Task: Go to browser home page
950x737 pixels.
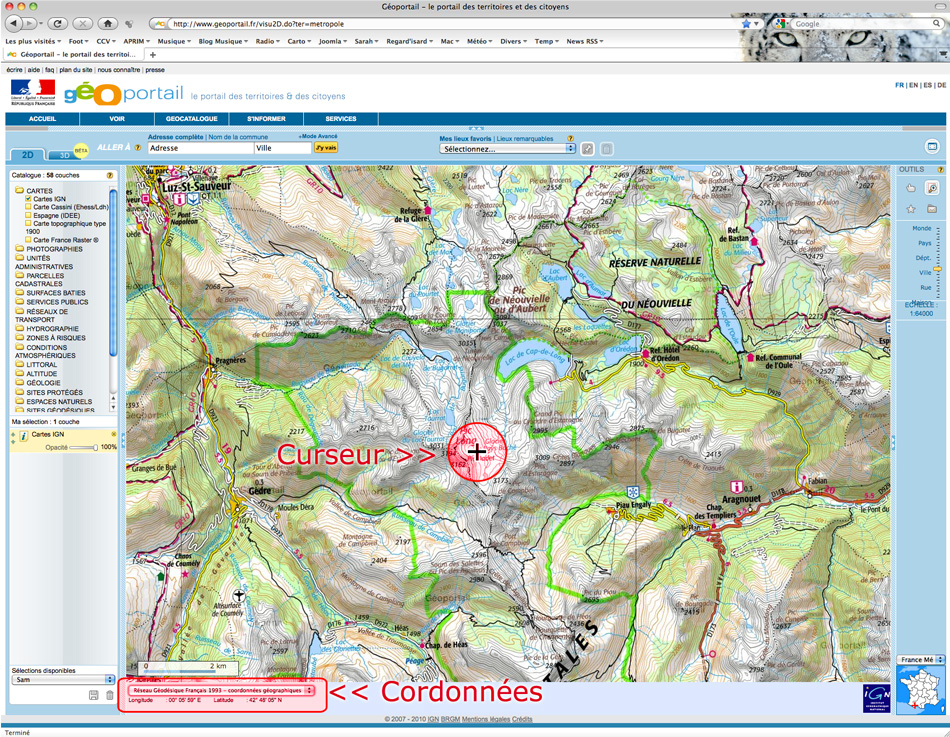Action: pyautogui.click(x=108, y=24)
